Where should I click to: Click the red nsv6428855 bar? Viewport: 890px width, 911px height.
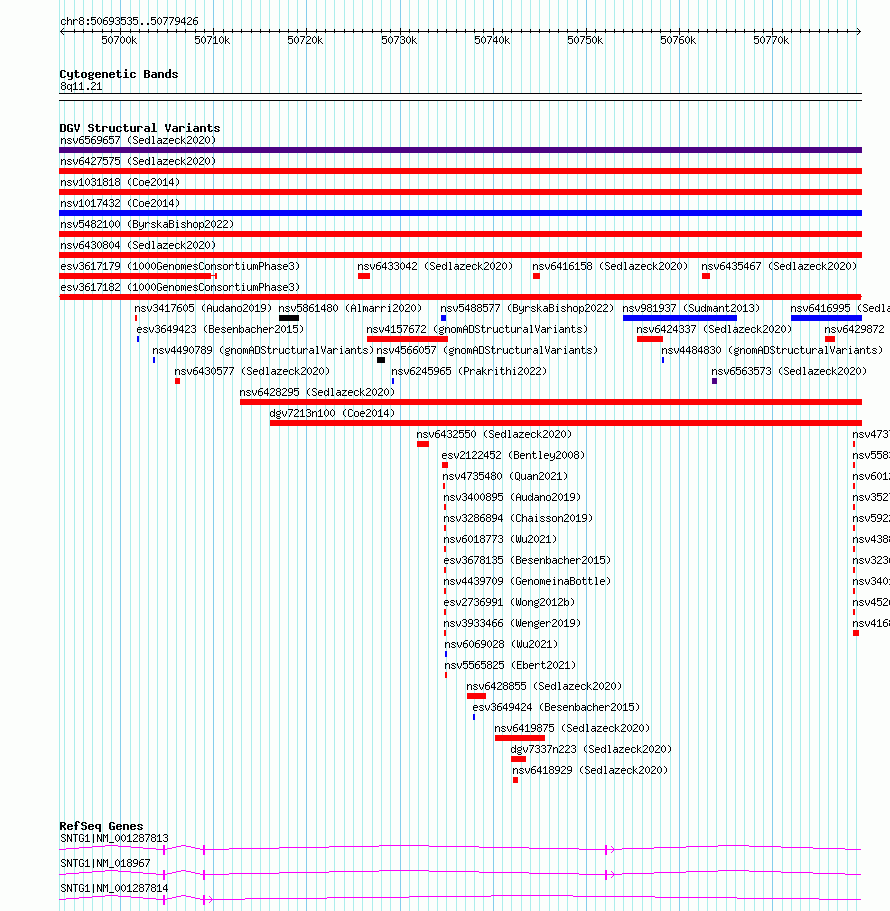coord(476,695)
